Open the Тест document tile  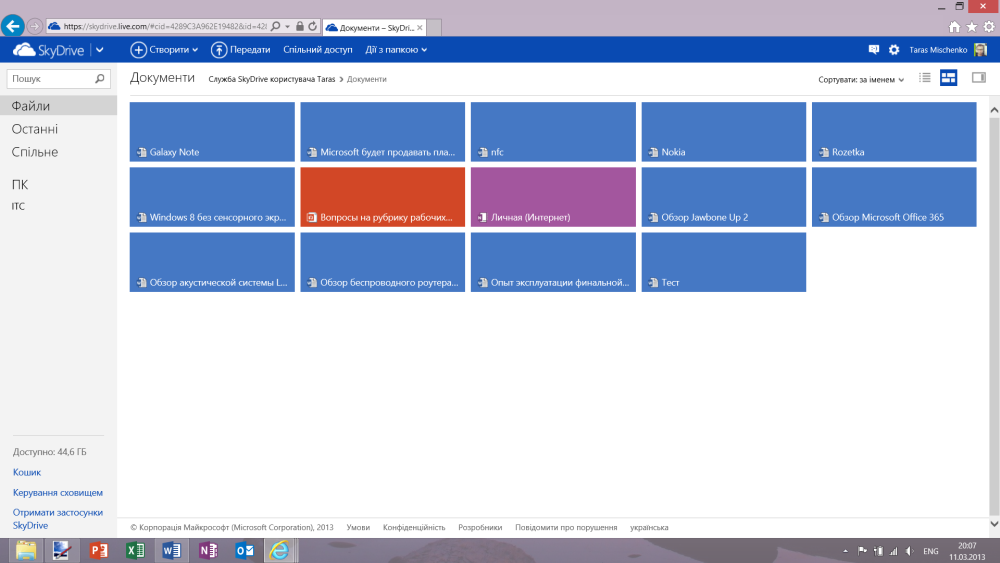click(x=724, y=262)
